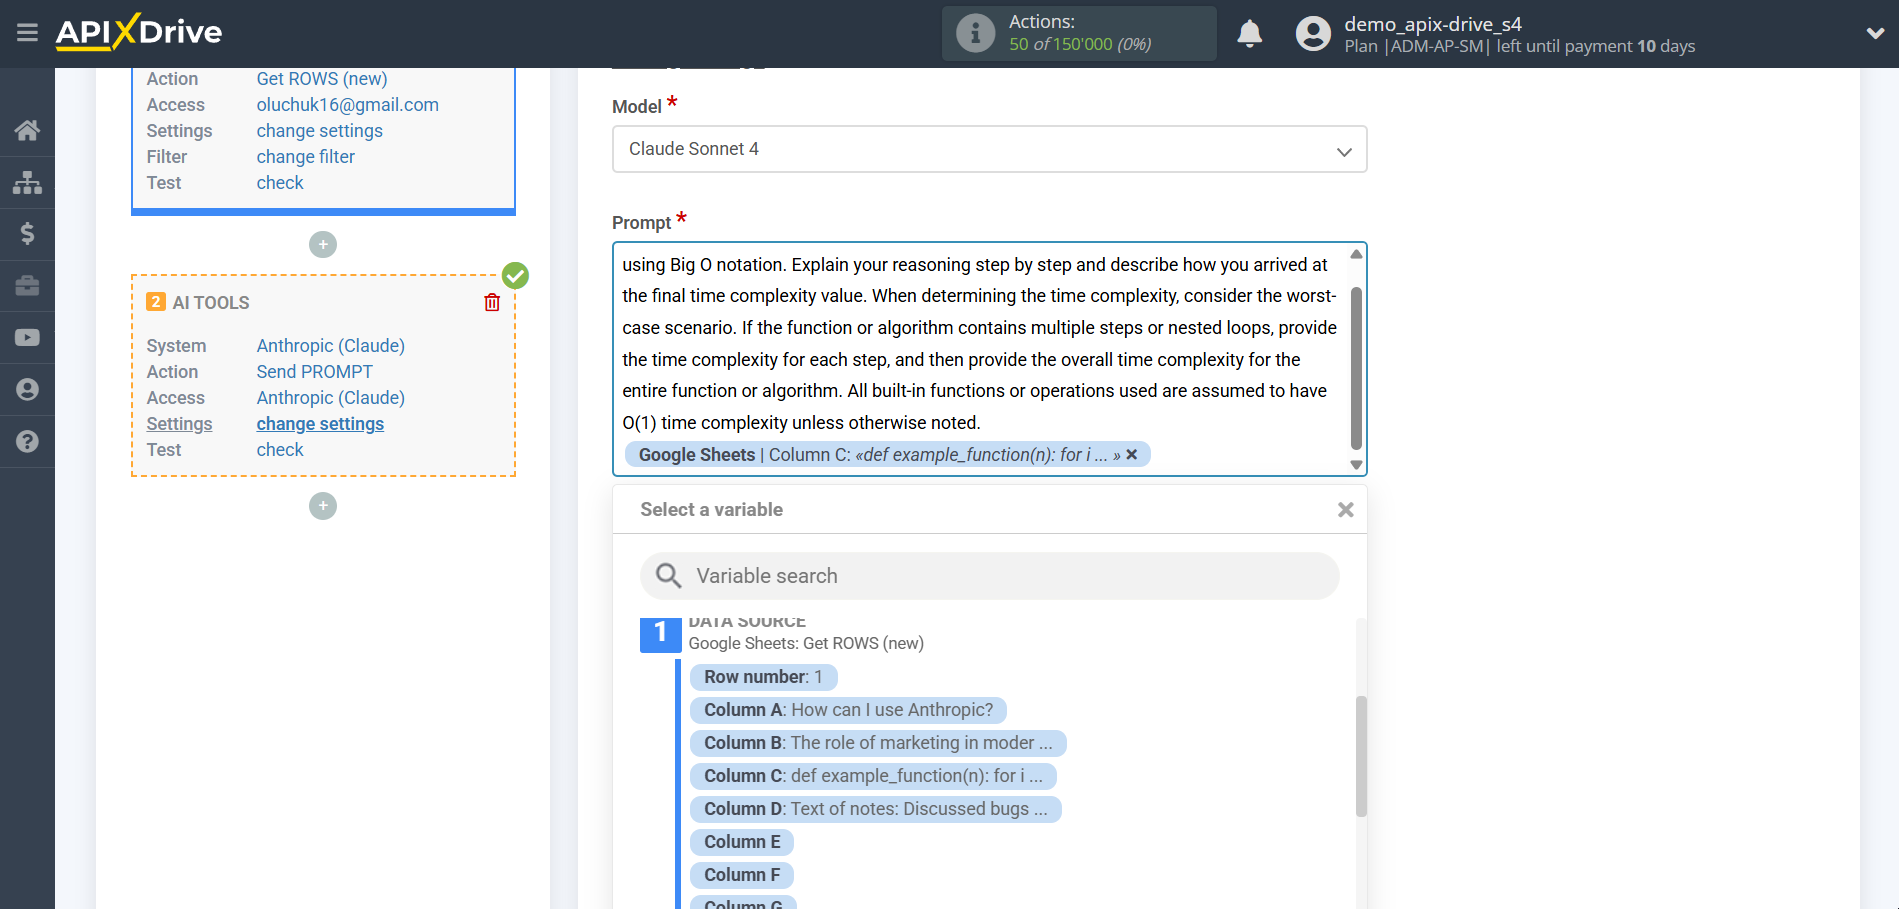This screenshot has height=909, width=1899.
Task: Click the ApiX-Drive logo
Action: 139,32
